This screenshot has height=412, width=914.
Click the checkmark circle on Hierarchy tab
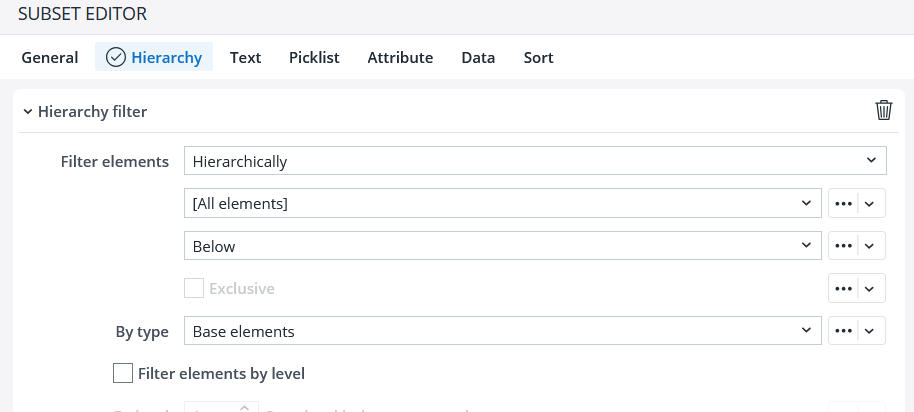click(x=115, y=57)
